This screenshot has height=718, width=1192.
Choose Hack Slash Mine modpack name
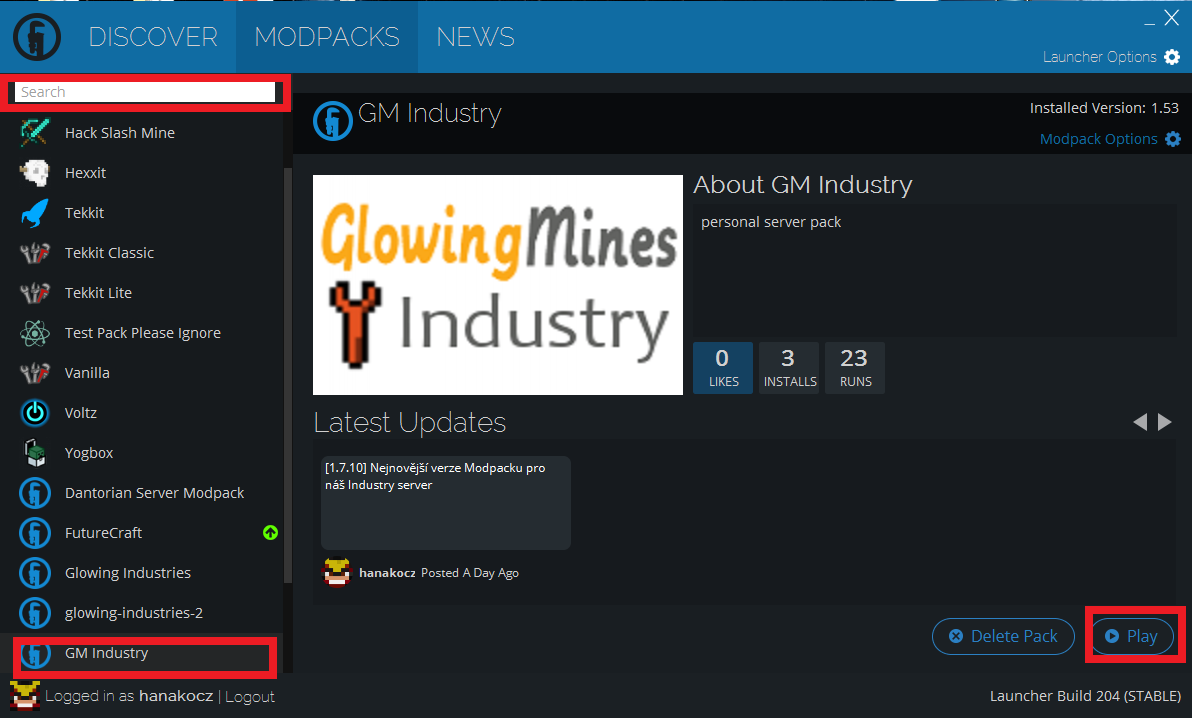coord(119,132)
